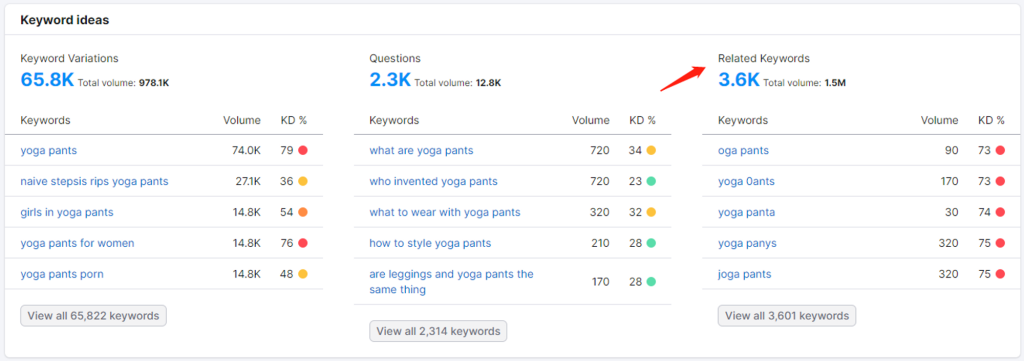1024x361 pixels.
Task: Open 'what to wear with yoga pants'
Action: [445, 212]
